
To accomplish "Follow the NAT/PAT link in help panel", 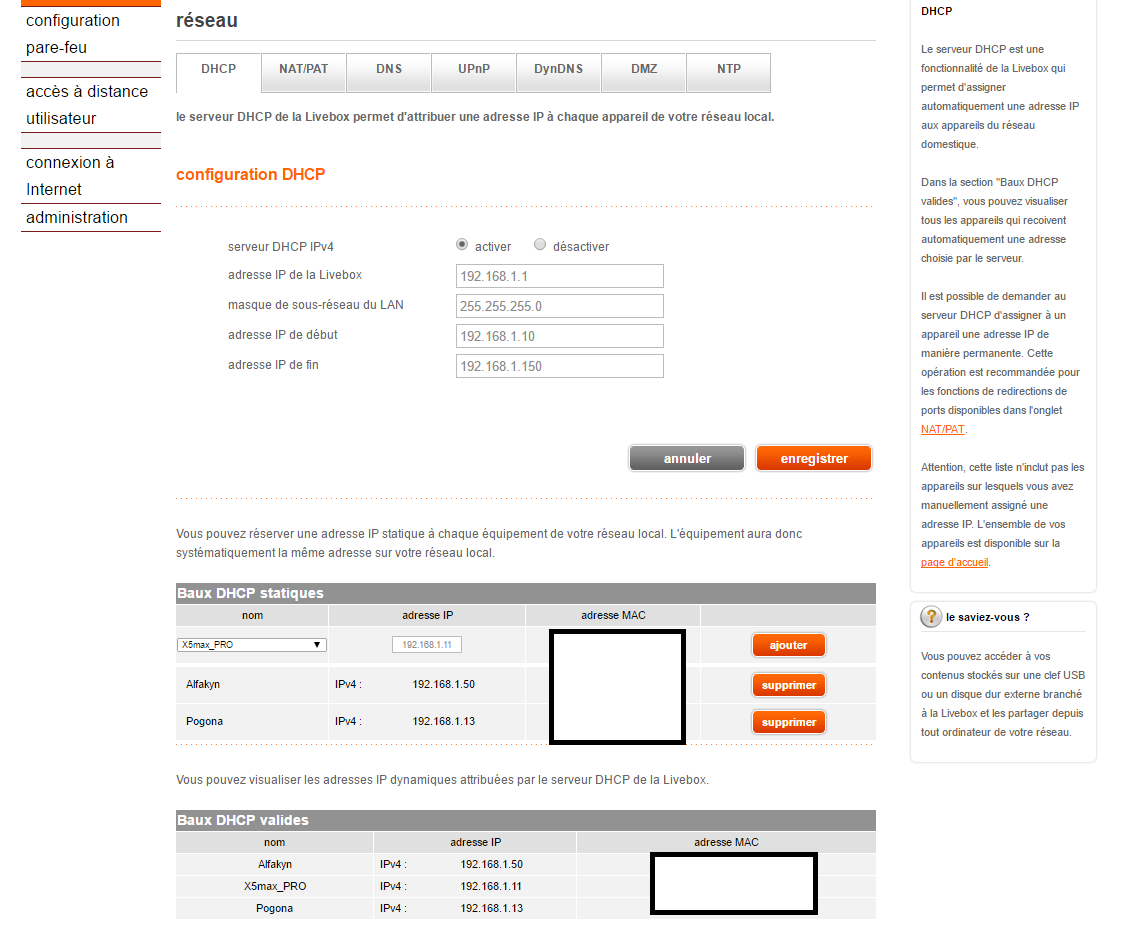I will 942,429.
